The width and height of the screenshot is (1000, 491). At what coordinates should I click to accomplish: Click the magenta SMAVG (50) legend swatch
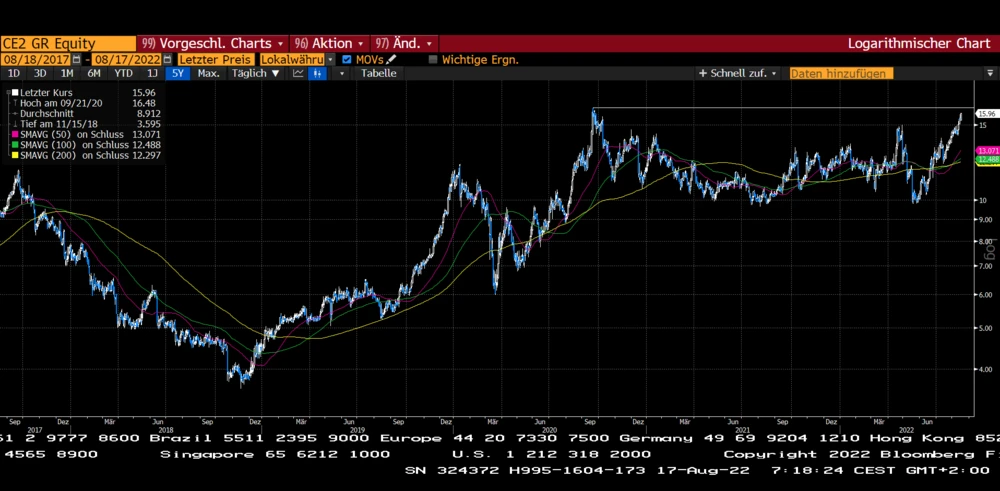point(13,133)
